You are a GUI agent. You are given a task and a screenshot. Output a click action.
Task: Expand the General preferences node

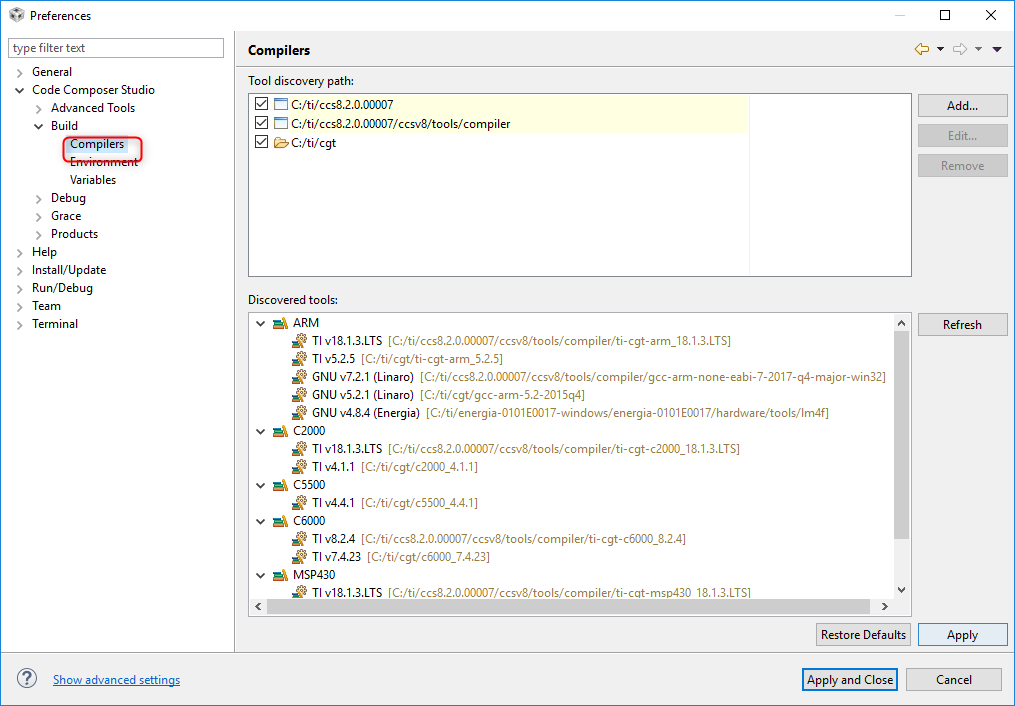pos(19,72)
